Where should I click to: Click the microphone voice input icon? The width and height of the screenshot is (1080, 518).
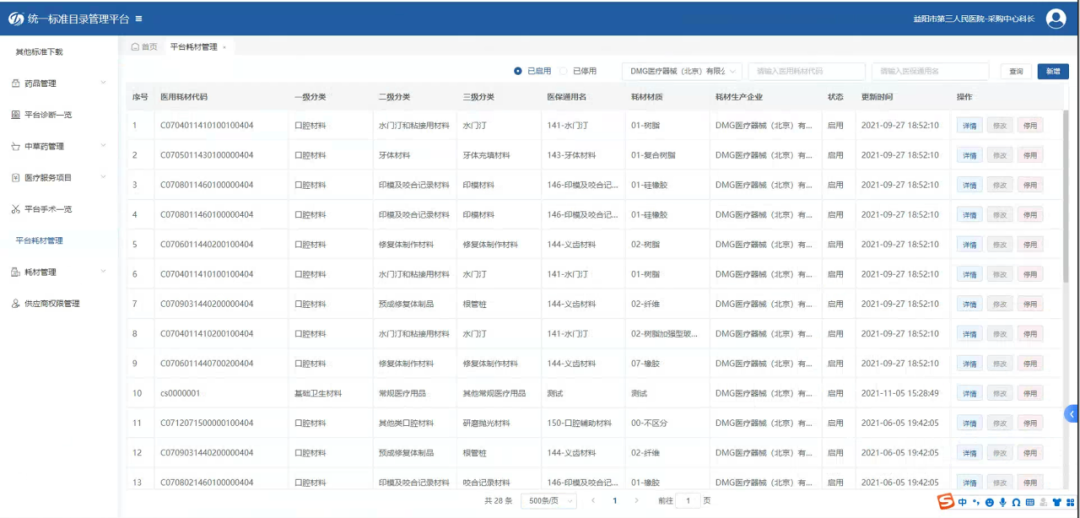1003,501
